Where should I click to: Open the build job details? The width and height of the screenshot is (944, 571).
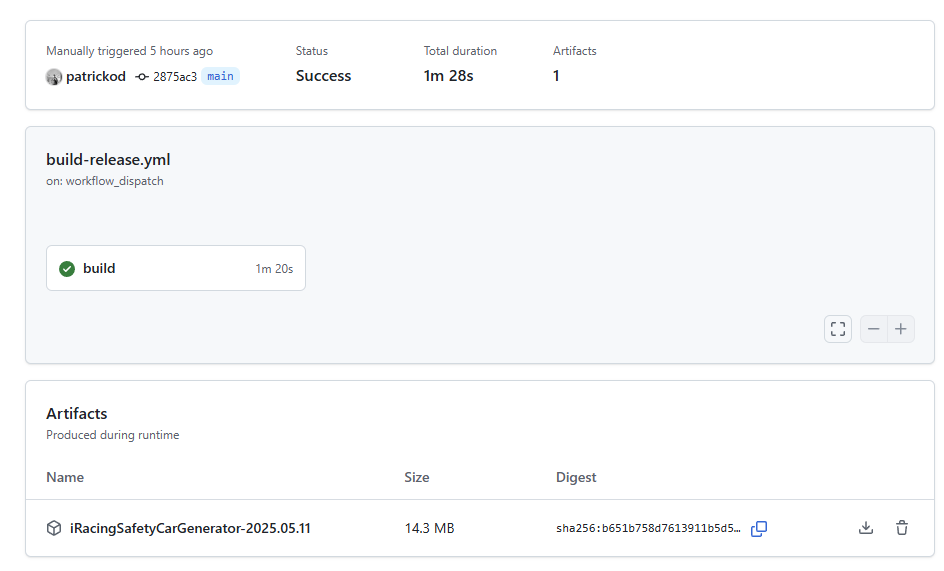pyautogui.click(x=99, y=268)
